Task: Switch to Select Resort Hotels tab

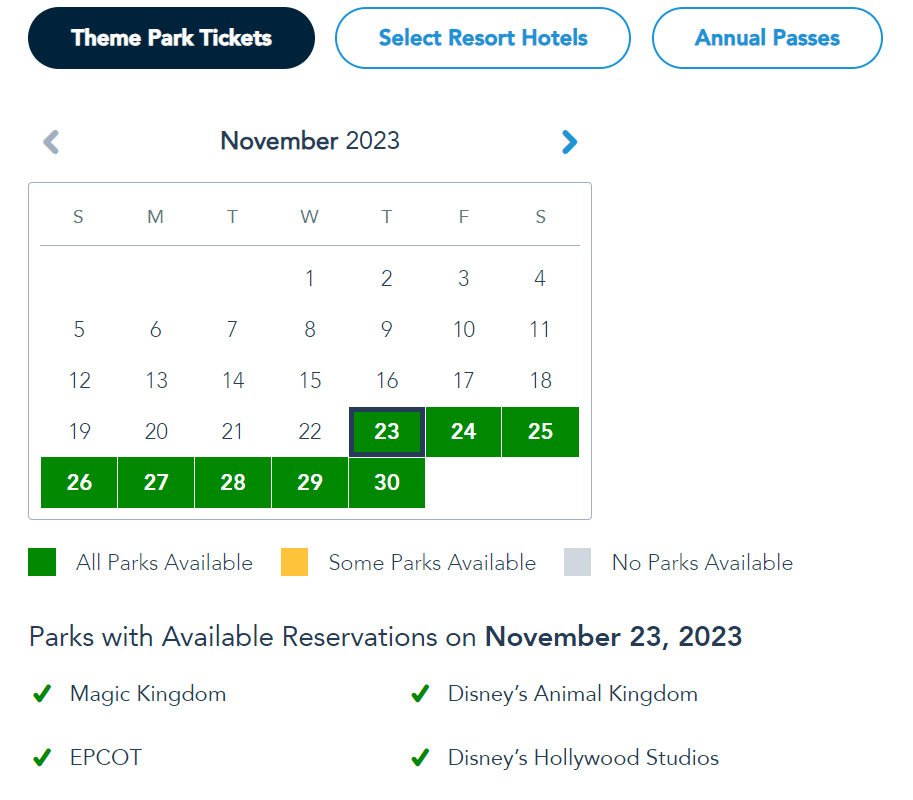Action: tap(483, 39)
